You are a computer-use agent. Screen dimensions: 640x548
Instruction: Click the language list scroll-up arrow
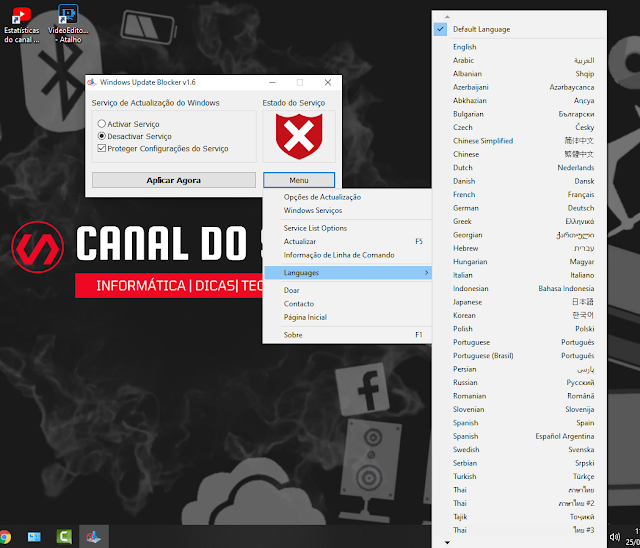click(447, 17)
